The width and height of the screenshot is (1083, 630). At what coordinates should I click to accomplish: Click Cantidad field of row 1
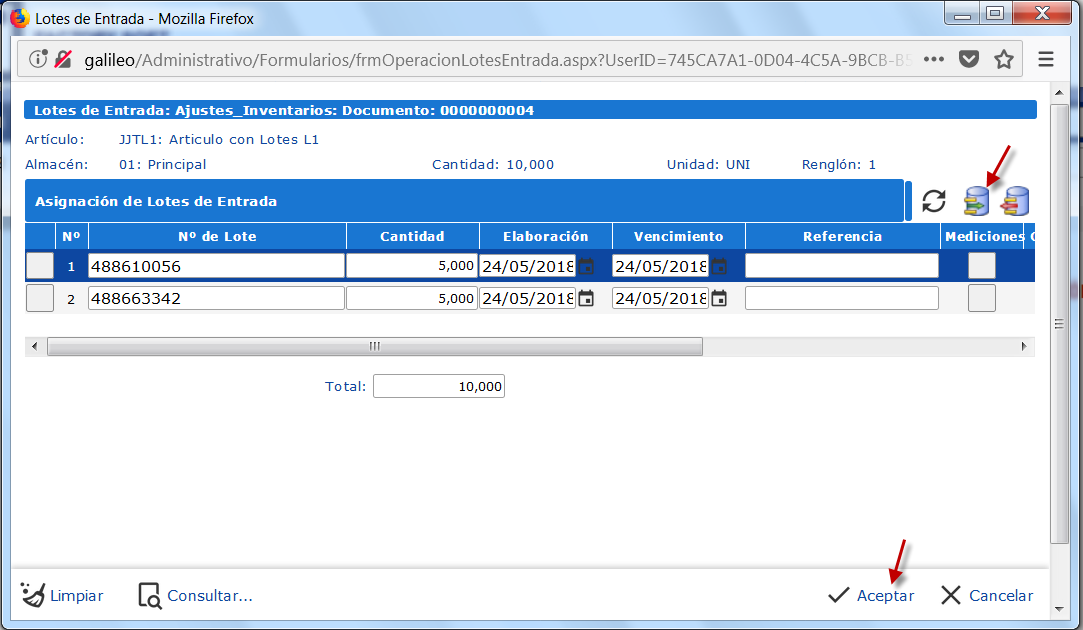[412, 266]
